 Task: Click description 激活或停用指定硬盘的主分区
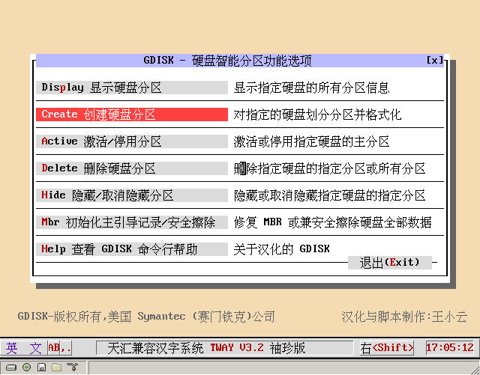pyautogui.click(x=312, y=142)
